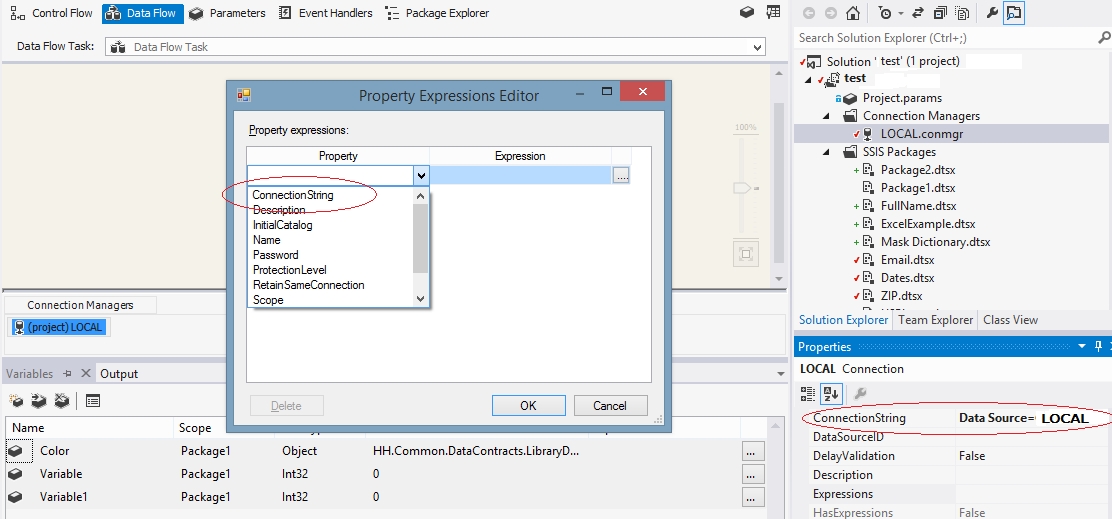
Task: Click Search Solution Explorer input field
Action: click(944, 38)
